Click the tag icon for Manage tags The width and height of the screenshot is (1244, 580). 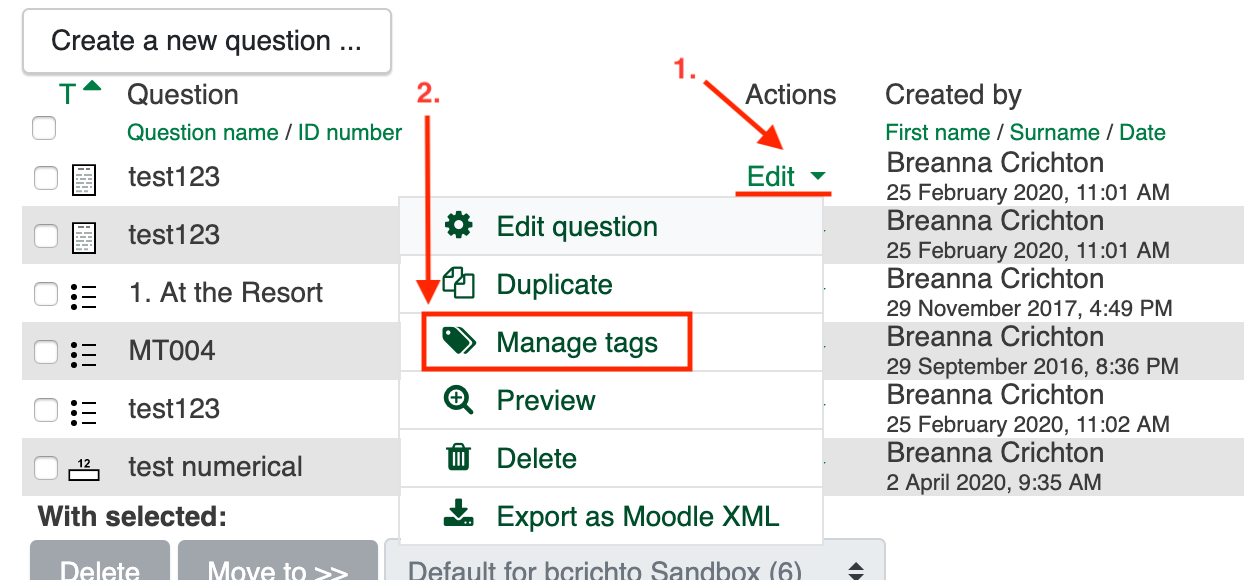tap(458, 342)
